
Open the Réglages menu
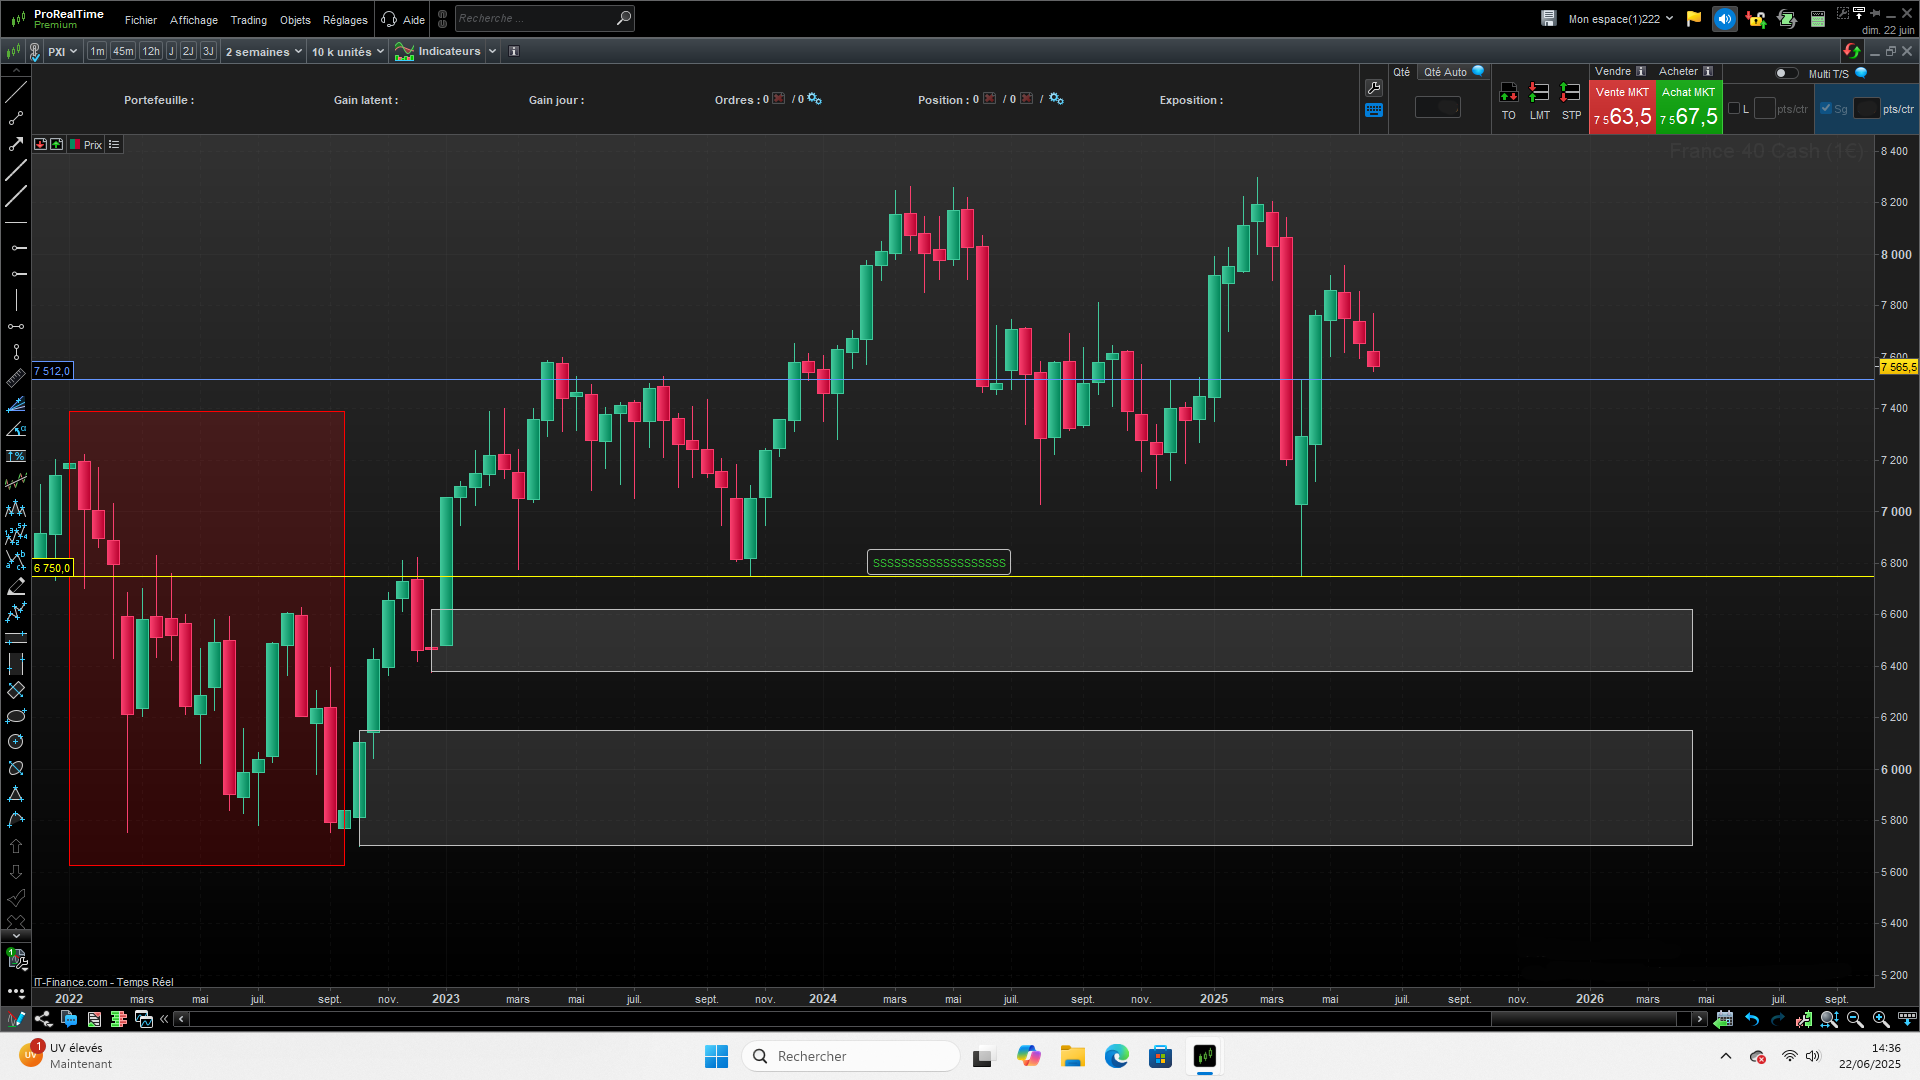[x=345, y=20]
